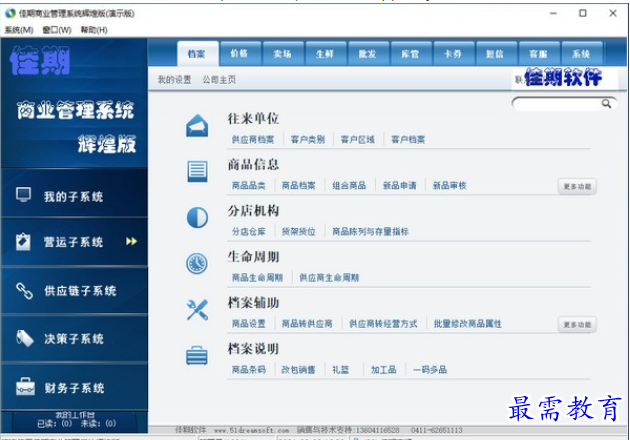Switch to the 价格 tab
The height and width of the screenshot is (440, 630).
point(239,54)
